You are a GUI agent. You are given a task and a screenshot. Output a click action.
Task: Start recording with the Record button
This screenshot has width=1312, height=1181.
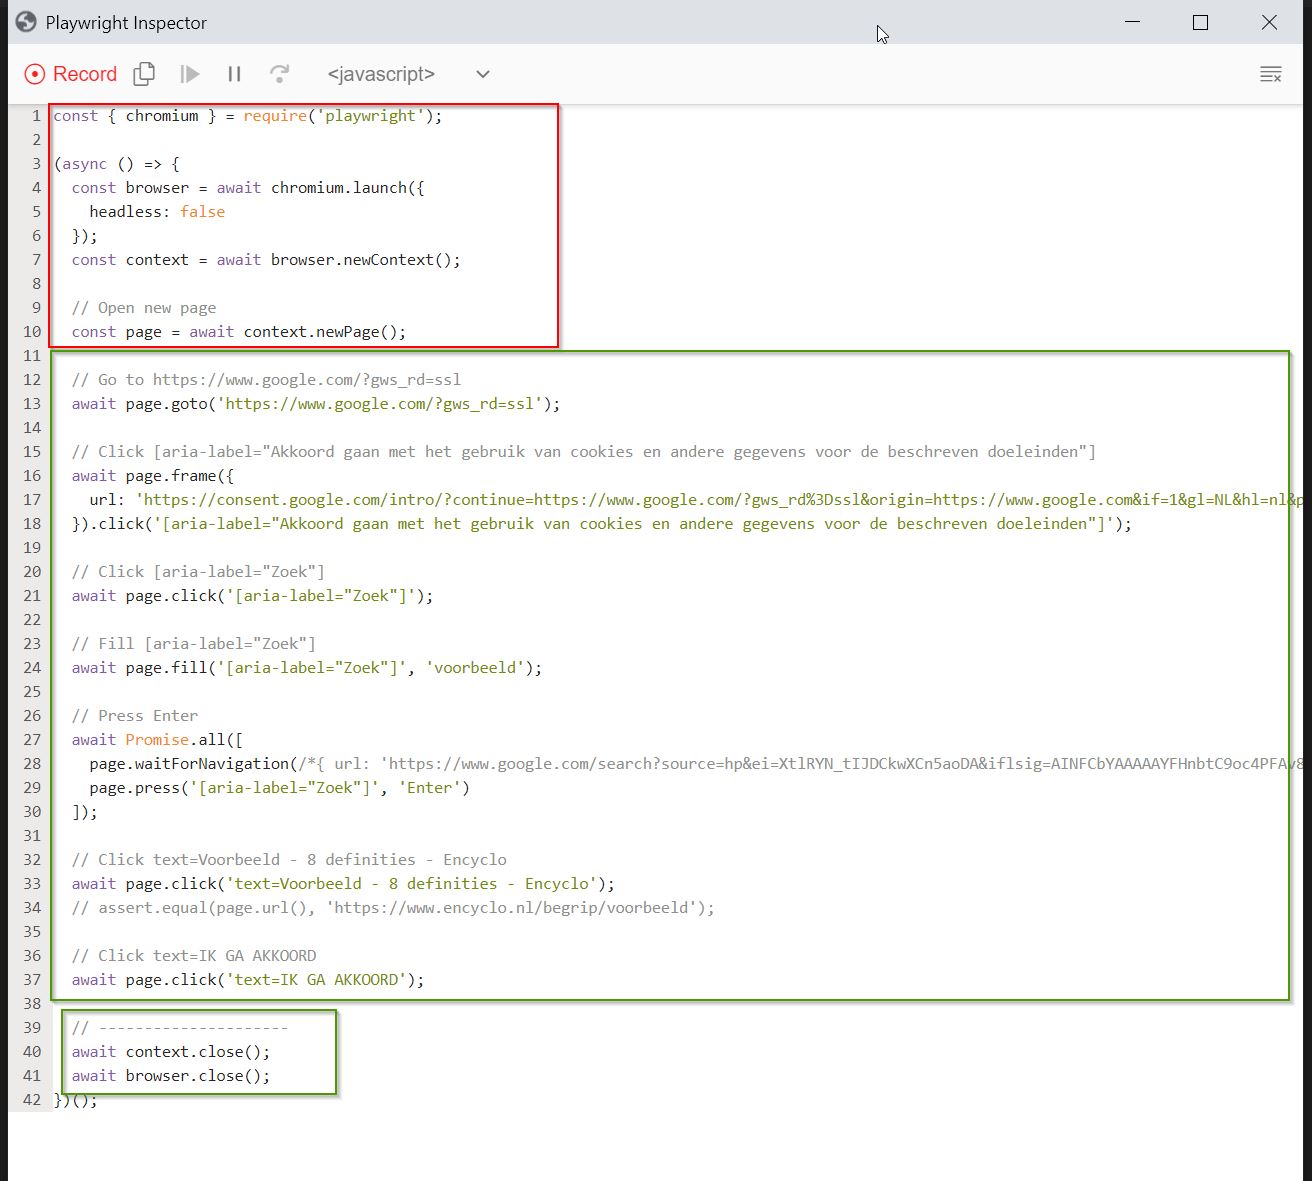pyautogui.click(x=70, y=74)
